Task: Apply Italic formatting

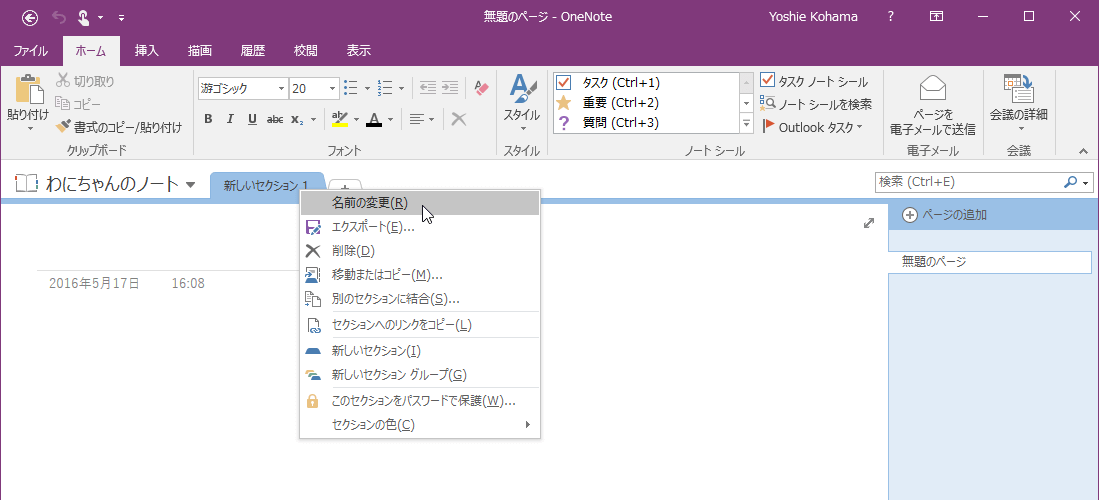Action: [230, 119]
